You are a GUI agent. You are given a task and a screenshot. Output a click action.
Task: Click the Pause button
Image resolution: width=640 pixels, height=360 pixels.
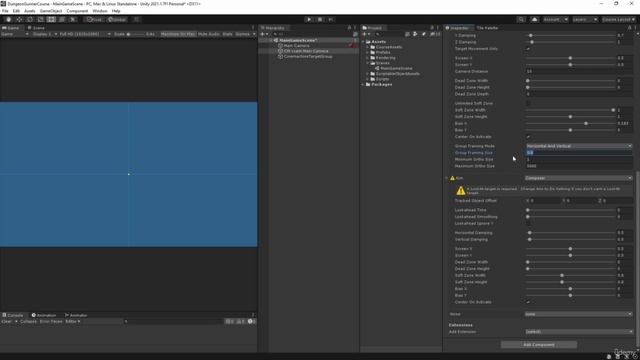tap(320, 19)
